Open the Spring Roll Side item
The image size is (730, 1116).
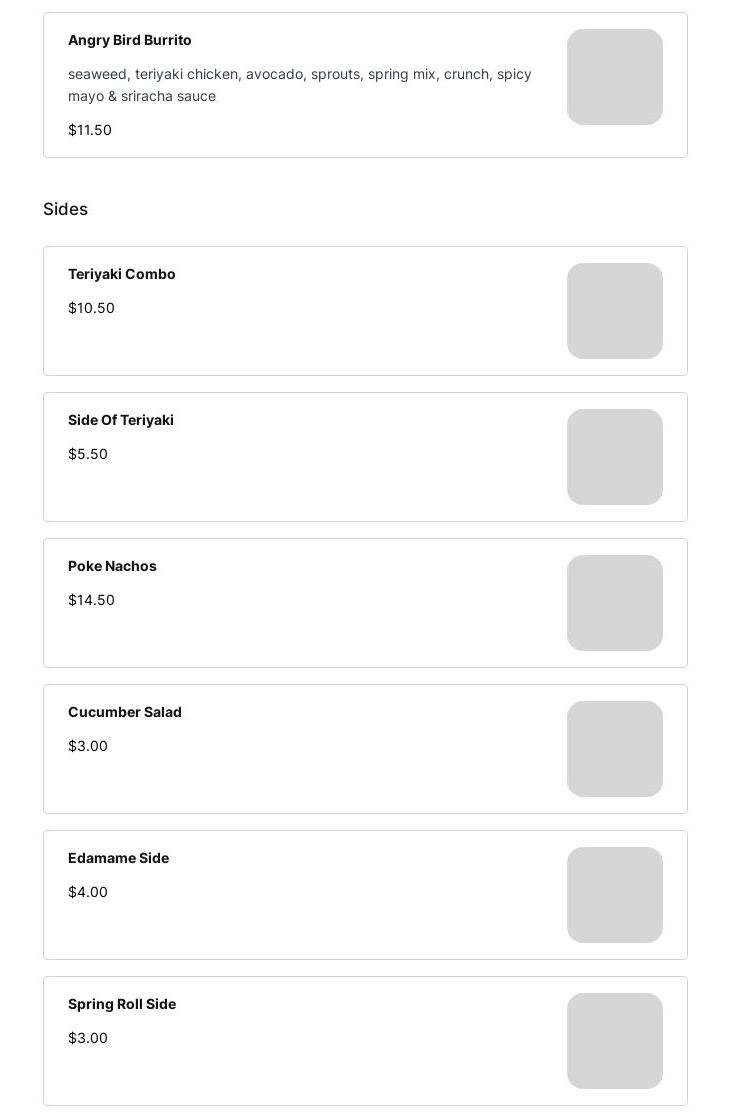point(122,1004)
